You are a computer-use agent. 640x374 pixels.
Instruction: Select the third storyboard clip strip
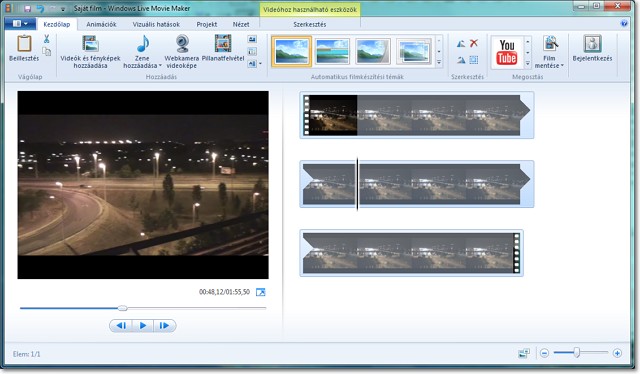[411, 253]
